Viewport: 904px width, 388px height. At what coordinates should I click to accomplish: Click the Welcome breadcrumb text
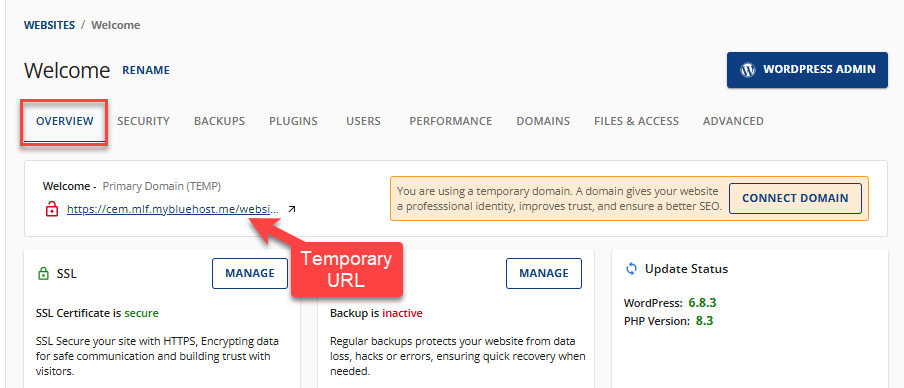(x=116, y=25)
